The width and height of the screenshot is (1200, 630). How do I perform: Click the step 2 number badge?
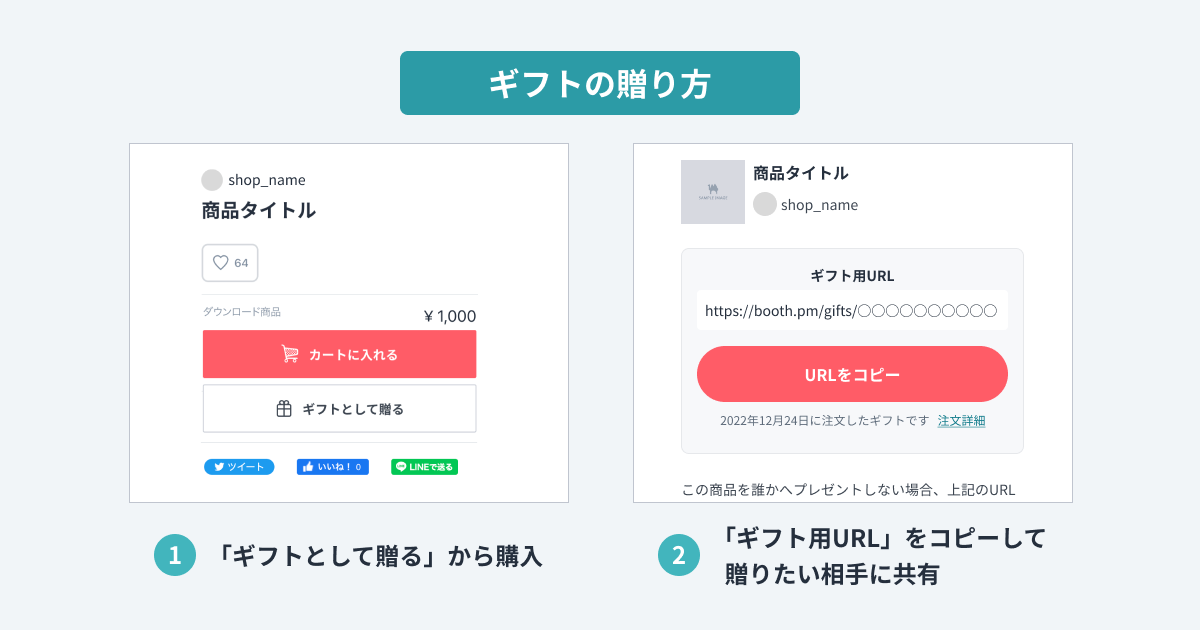coord(679,556)
